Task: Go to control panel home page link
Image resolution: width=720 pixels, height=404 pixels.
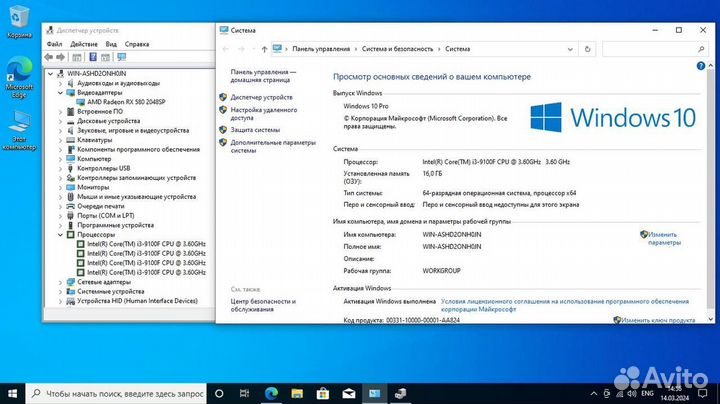Action: coord(263,76)
